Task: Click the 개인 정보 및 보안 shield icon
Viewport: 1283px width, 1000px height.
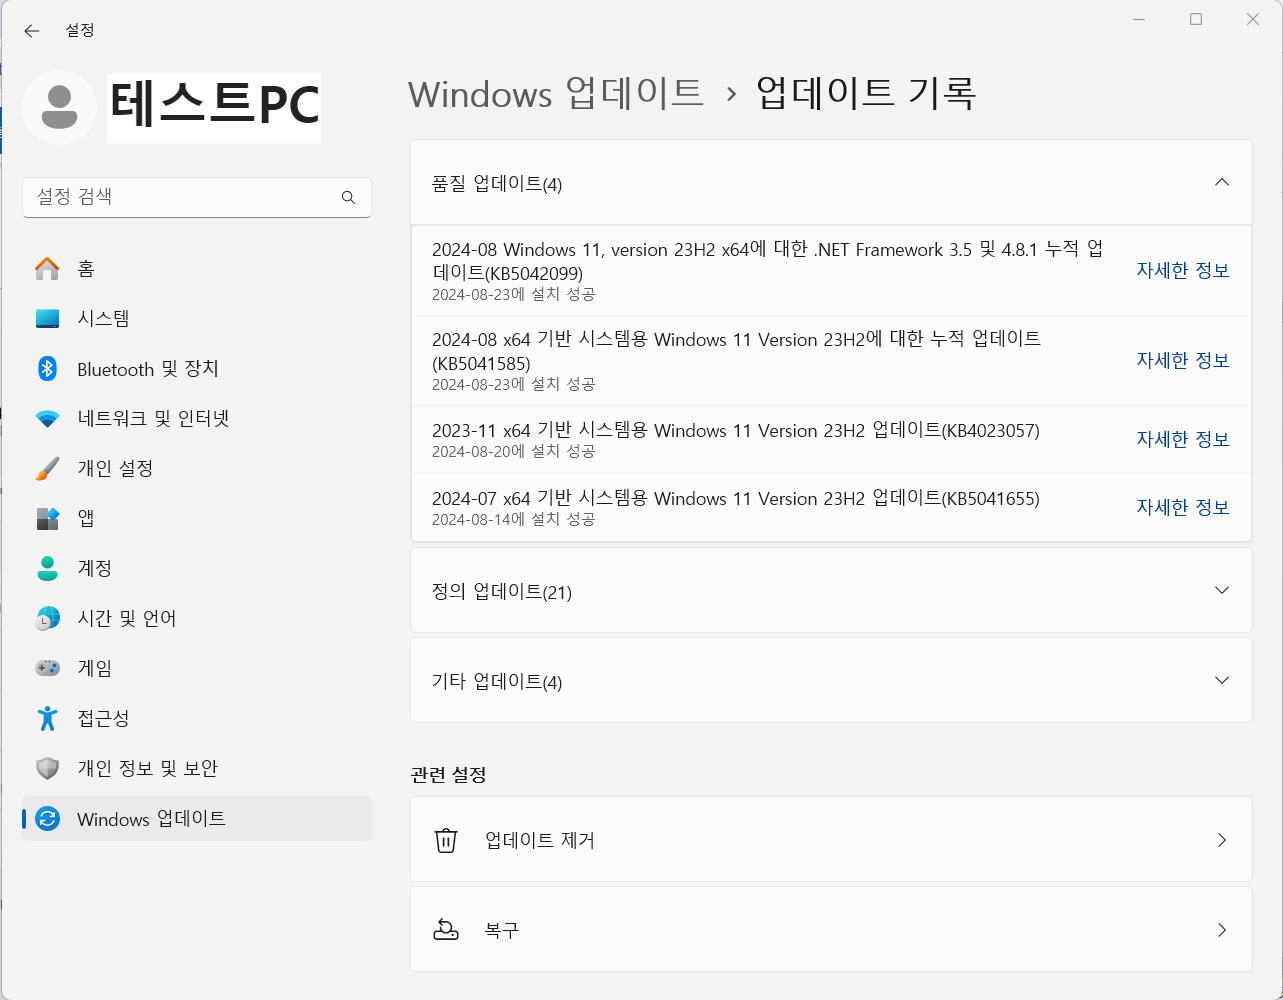Action: [x=47, y=768]
